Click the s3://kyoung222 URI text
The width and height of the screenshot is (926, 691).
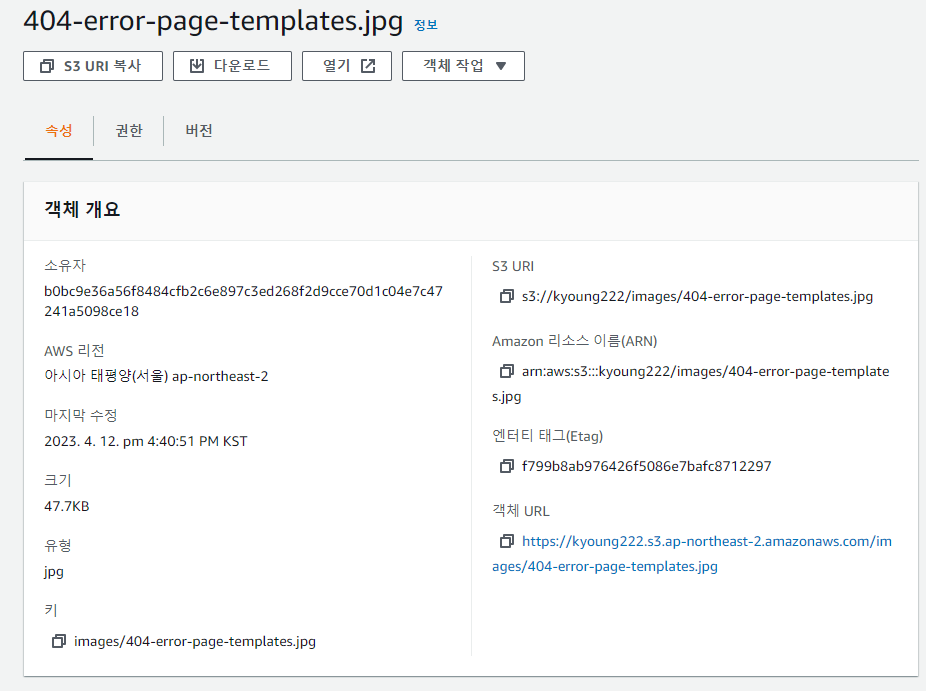(x=697, y=296)
